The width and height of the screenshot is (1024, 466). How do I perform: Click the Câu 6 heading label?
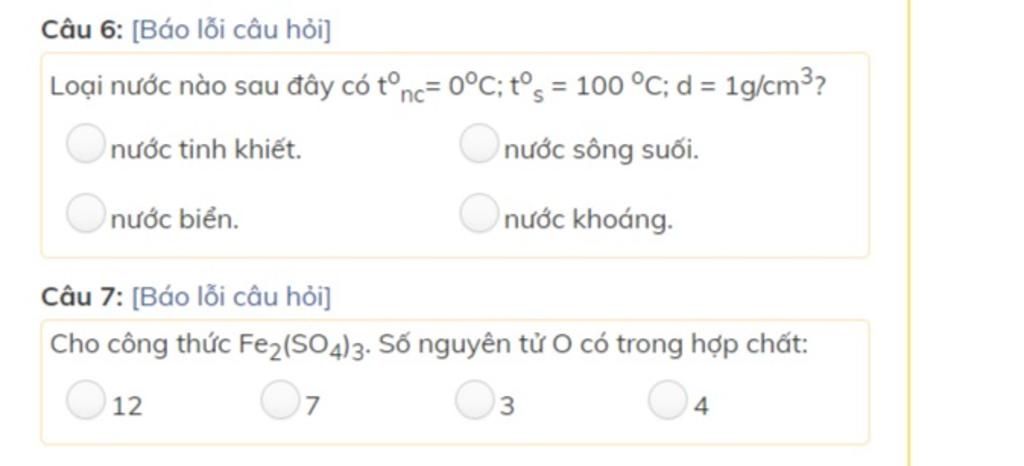(82, 30)
